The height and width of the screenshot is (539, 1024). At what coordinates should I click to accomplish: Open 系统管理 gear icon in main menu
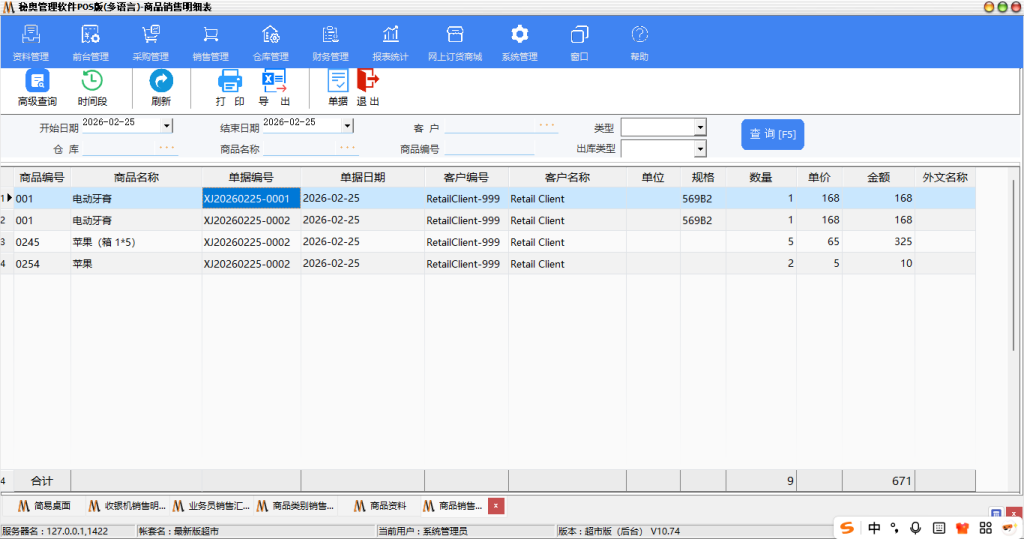point(519,42)
